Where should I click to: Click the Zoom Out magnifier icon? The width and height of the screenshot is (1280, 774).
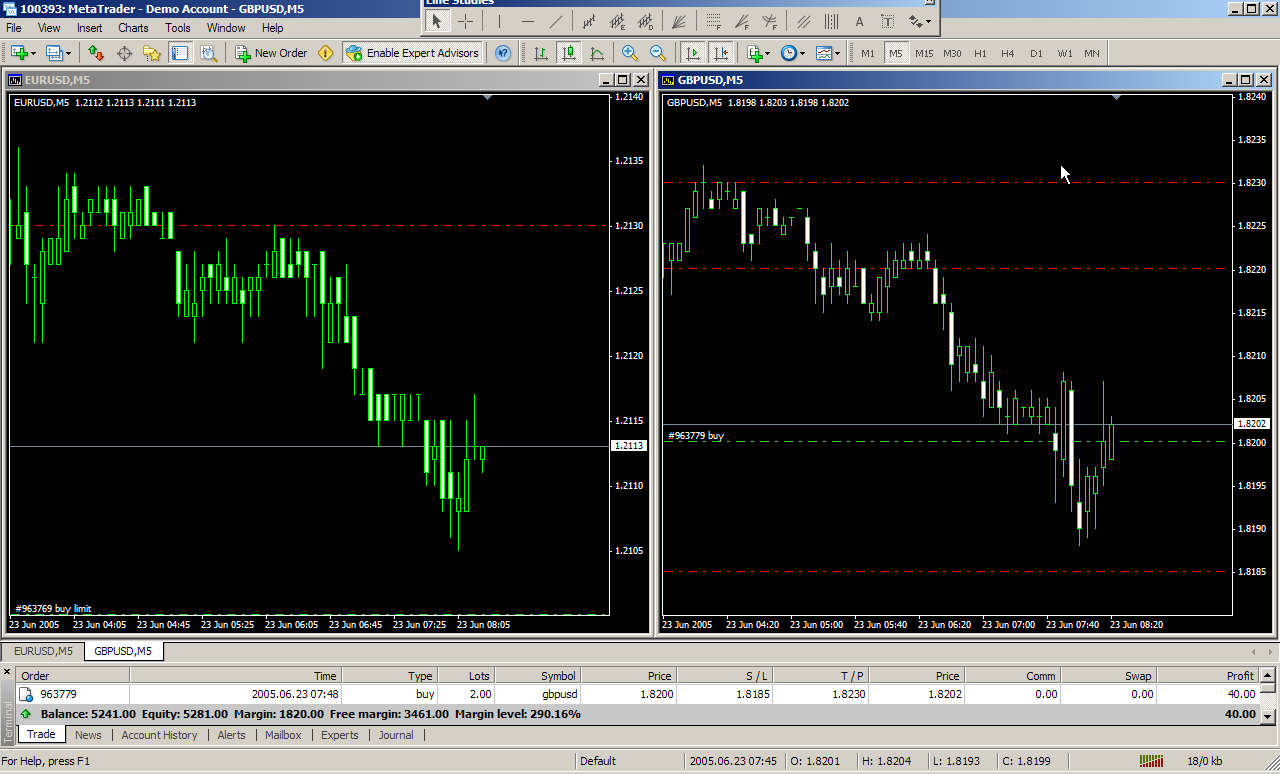(x=658, y=53)
